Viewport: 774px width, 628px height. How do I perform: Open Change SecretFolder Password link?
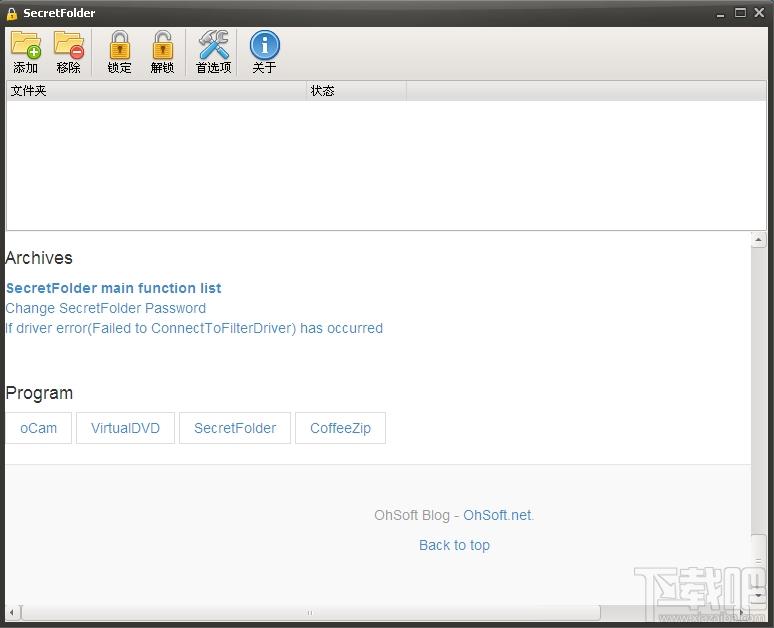tap(106, 308)
